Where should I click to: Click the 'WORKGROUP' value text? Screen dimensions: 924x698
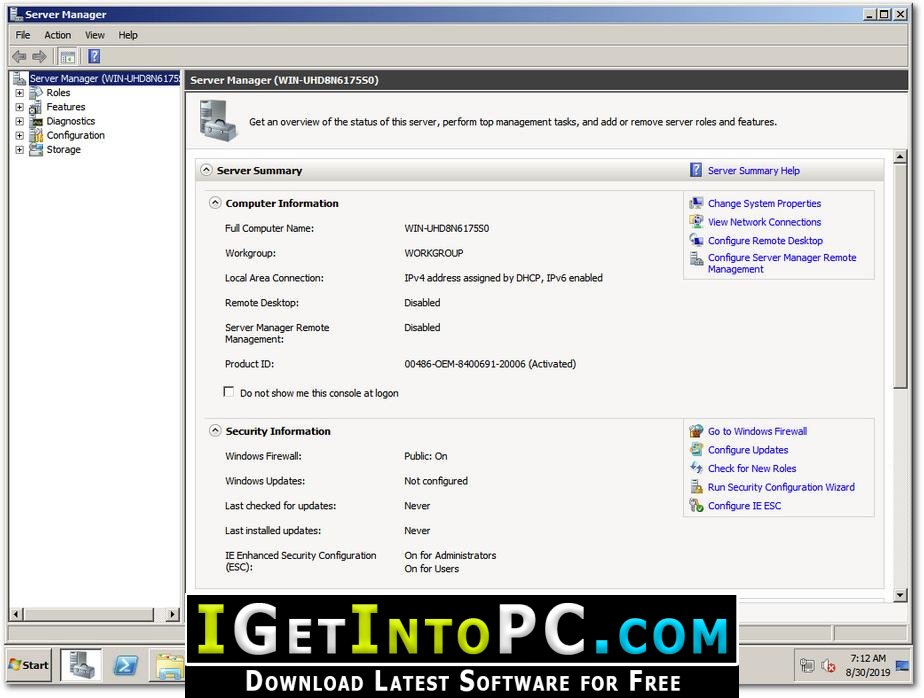(434, 253)
